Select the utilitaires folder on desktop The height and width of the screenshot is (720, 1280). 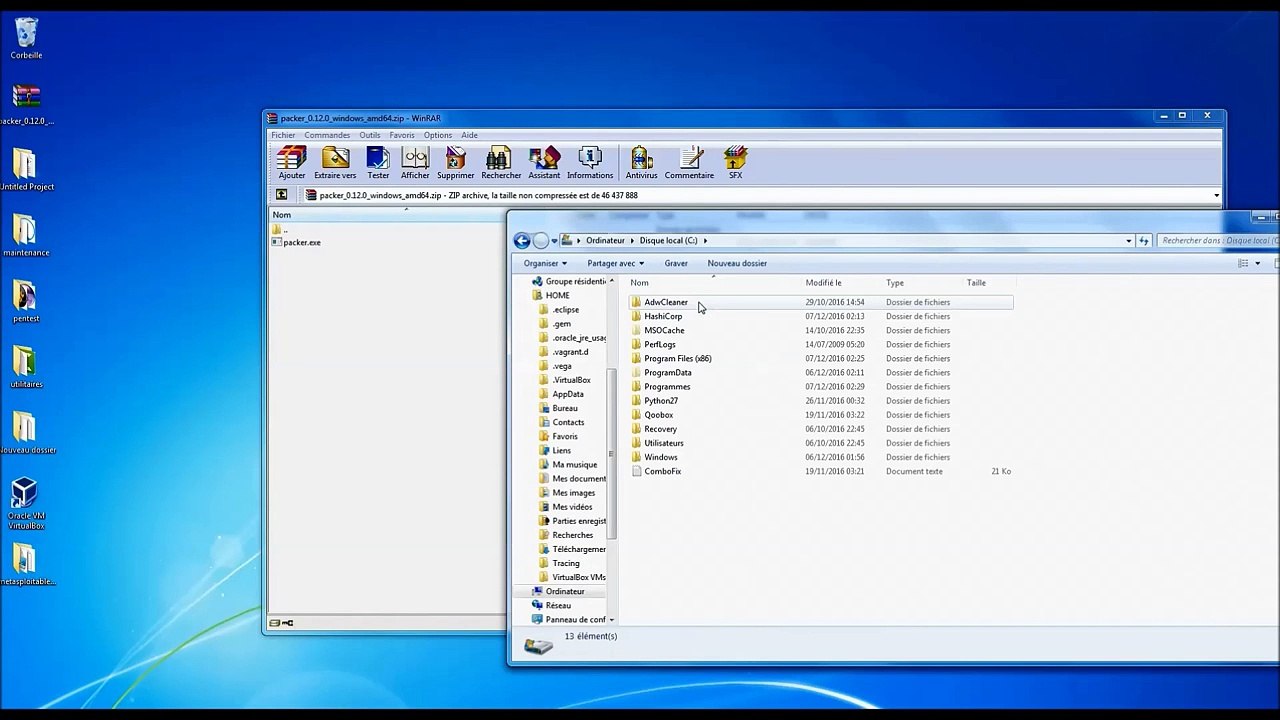pyautogui.click(x=25, y=367)
